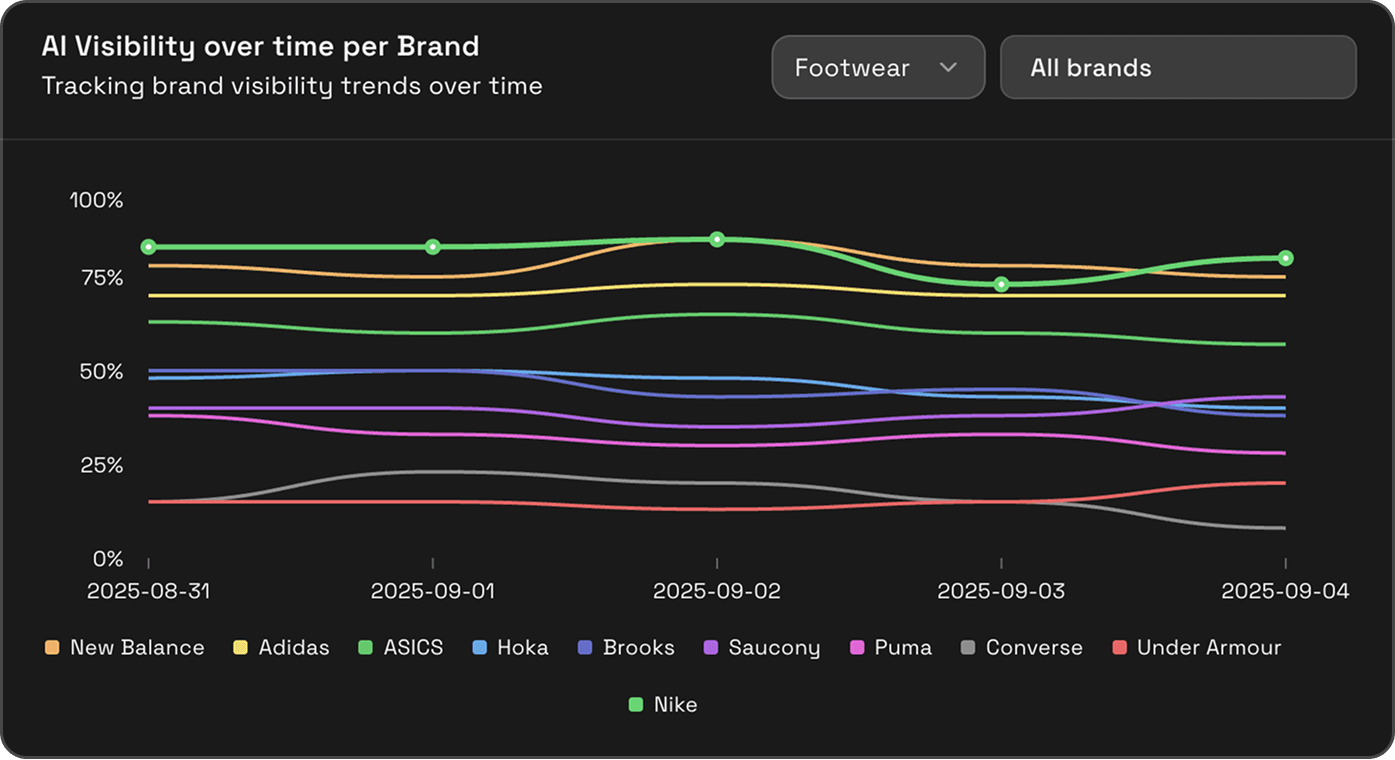The width and height of the screenshot is (1395, 760).
Task: Toggle ASICS series in legend
Action: pyautogui.click(x=401, y=648)
